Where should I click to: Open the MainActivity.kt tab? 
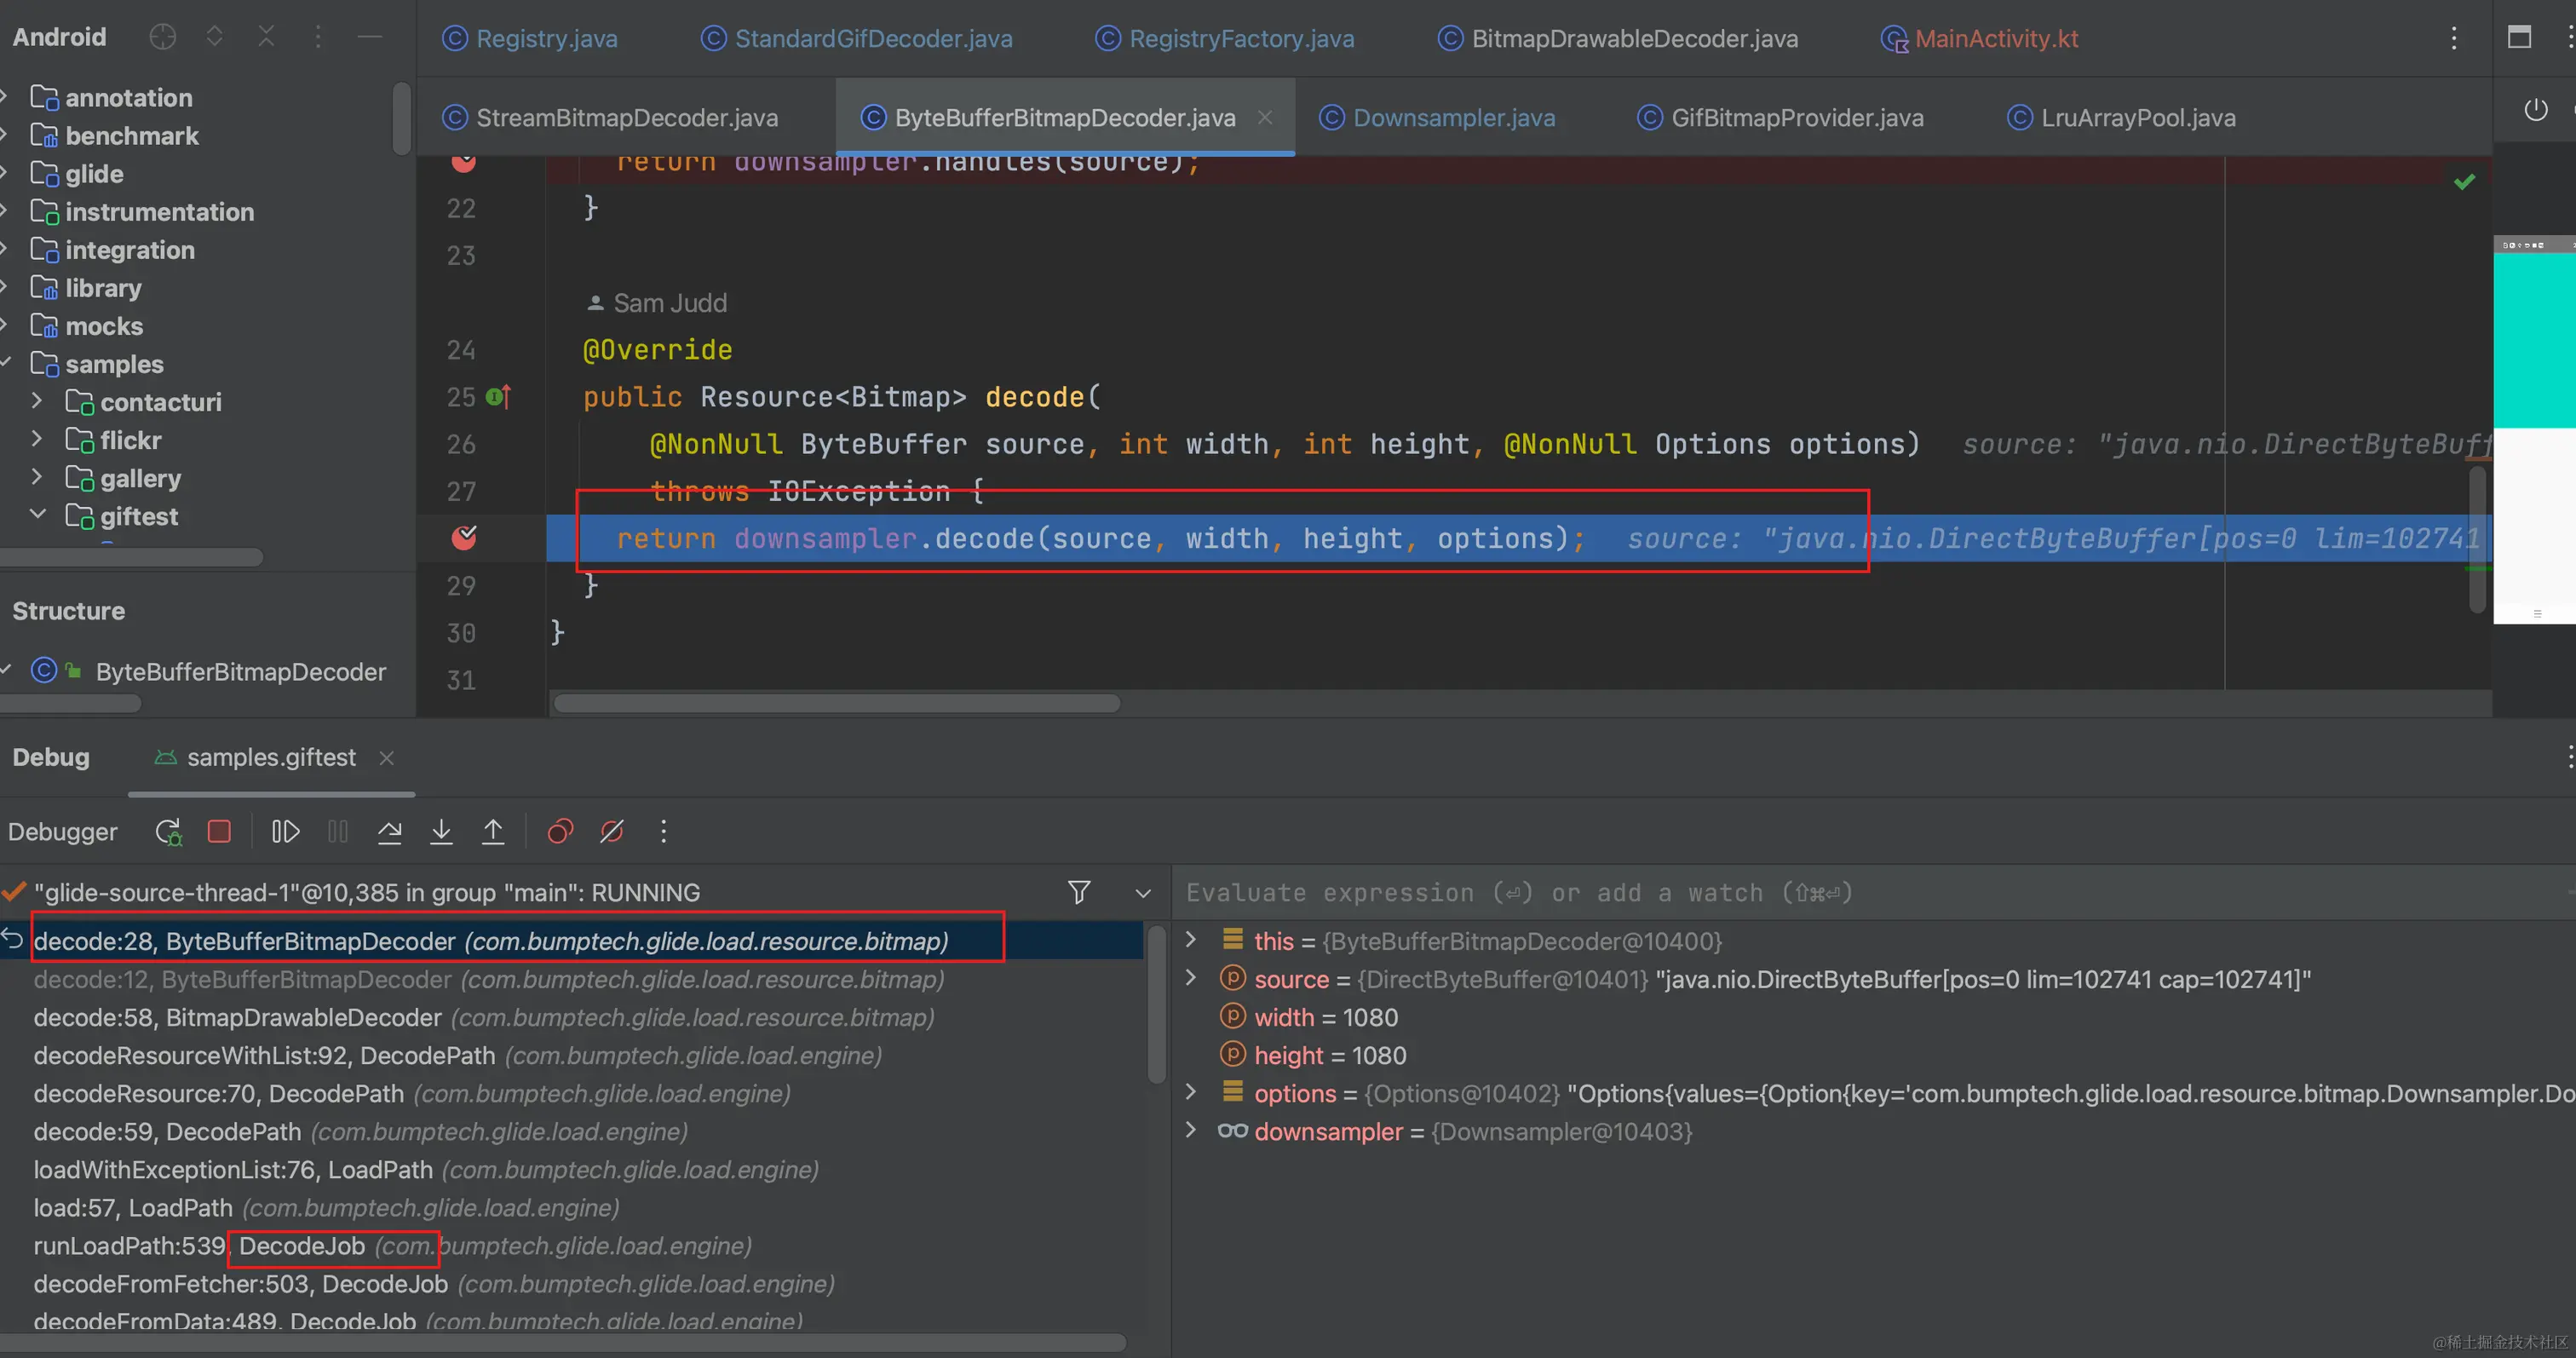pos(1980,38)
